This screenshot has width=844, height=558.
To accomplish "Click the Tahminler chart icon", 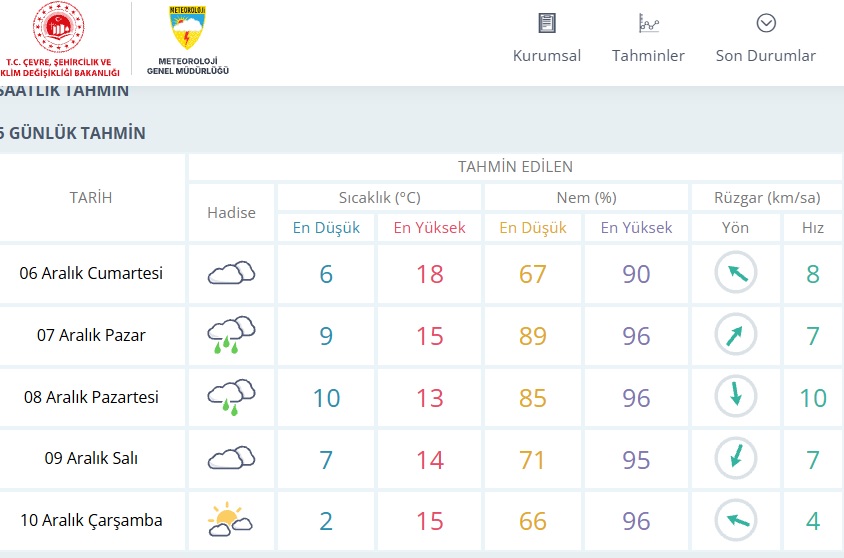I will click(x=648, y=23).
